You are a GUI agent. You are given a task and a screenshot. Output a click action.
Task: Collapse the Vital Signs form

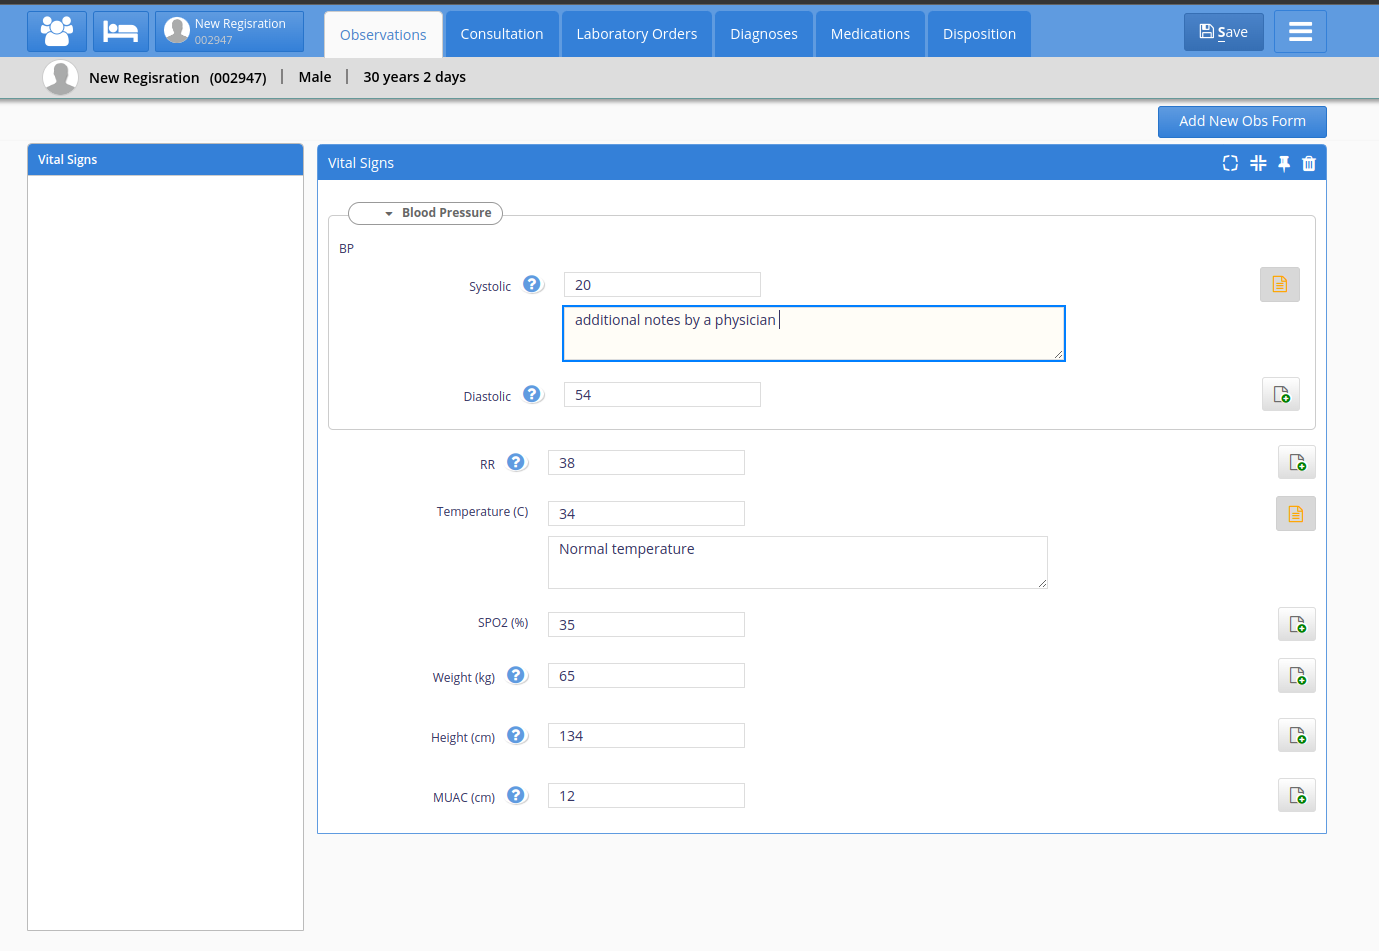1258,163
